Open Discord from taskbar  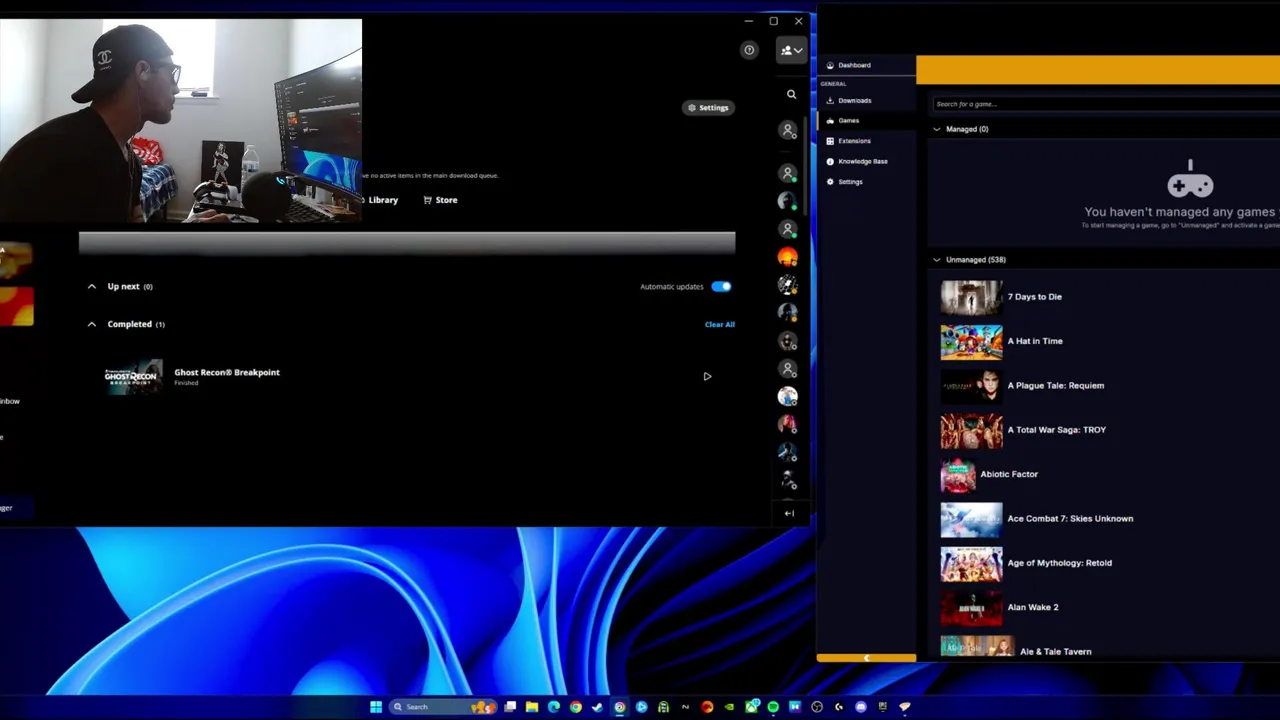[x=861, y=707]
